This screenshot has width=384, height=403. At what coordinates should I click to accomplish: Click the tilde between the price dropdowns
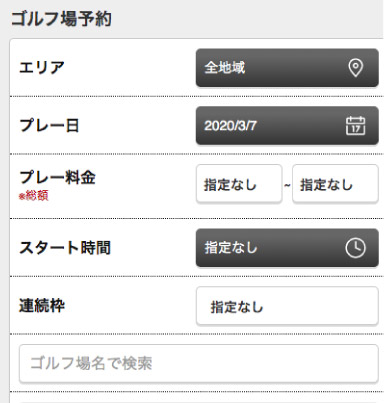tap(287, 185)
